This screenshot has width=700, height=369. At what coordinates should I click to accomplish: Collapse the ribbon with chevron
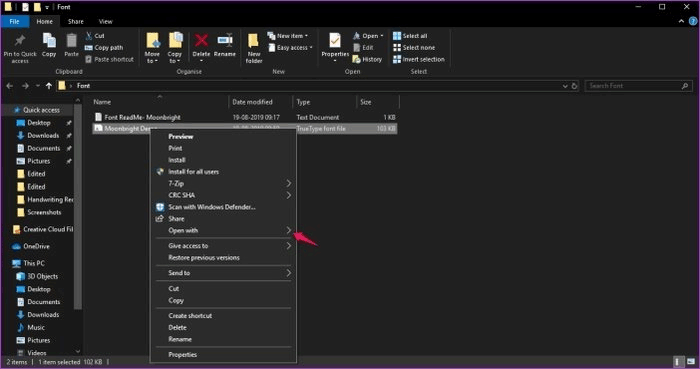click(x=681, y=21)
